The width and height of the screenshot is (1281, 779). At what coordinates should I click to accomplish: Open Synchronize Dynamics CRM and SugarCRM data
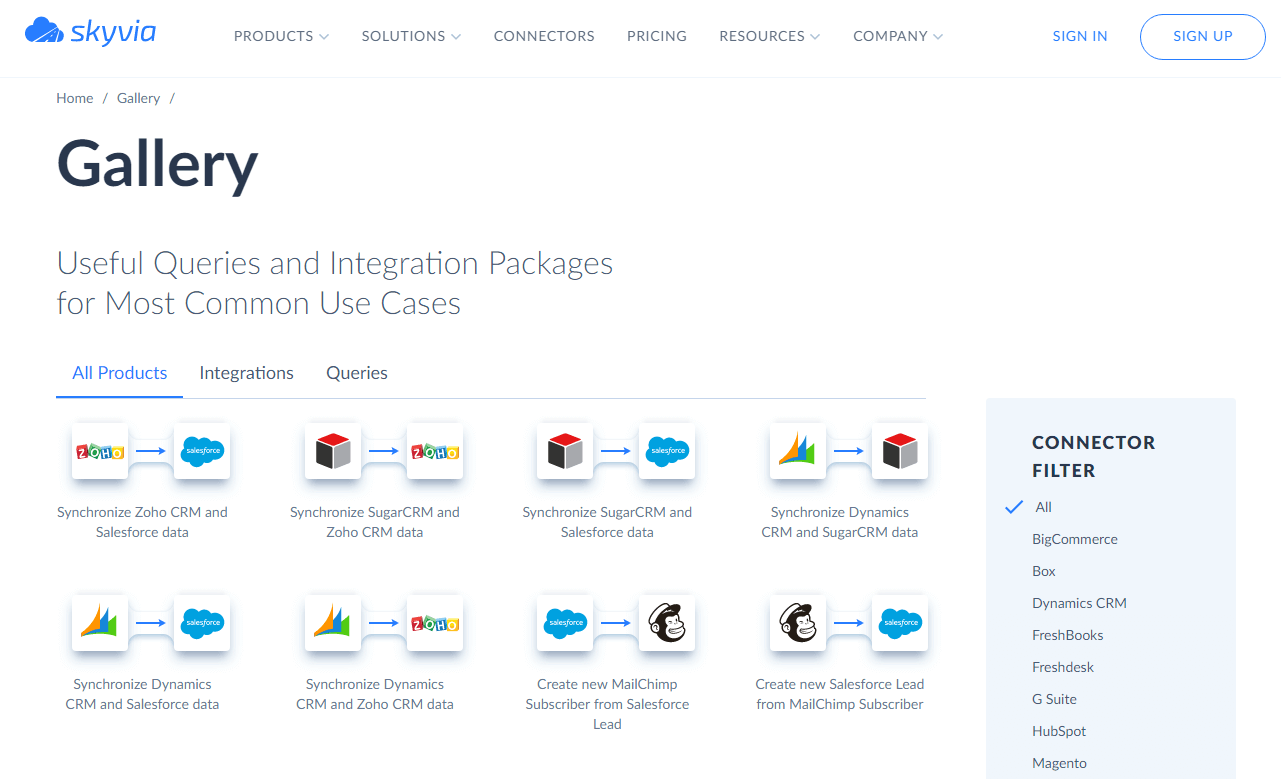(840, 522)
